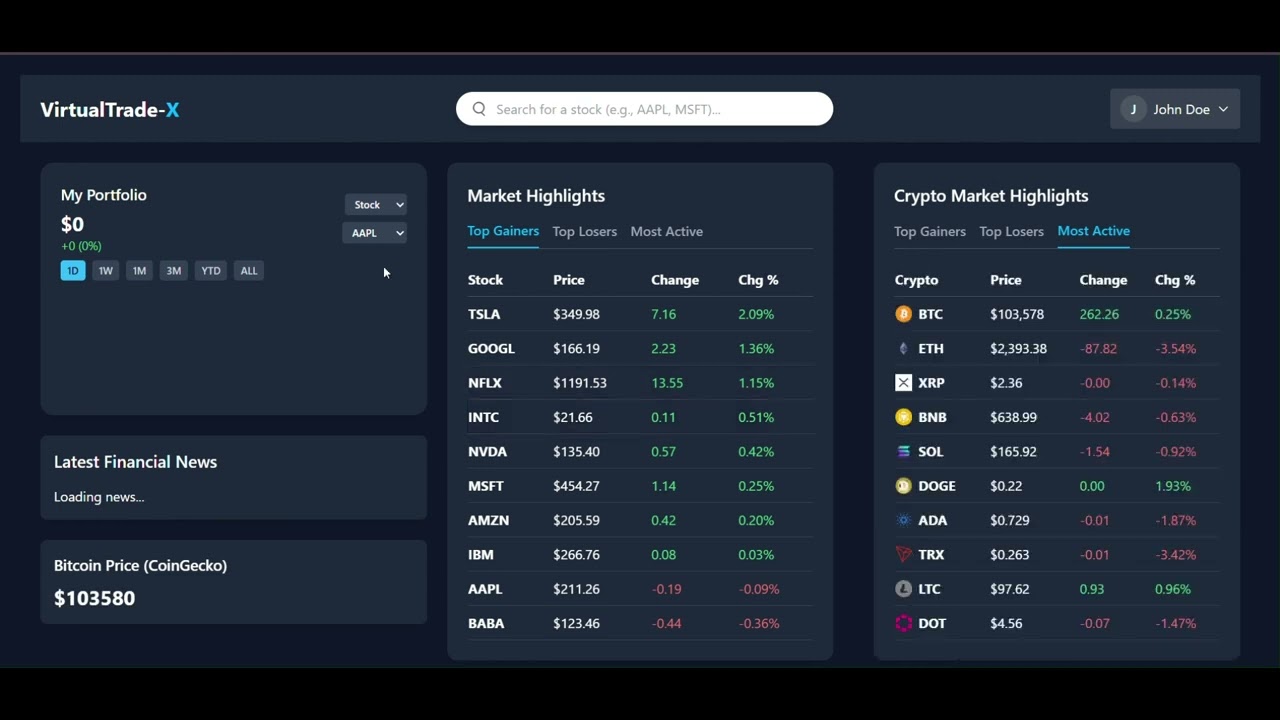Click the Stock column header

[x=486, y=280]
